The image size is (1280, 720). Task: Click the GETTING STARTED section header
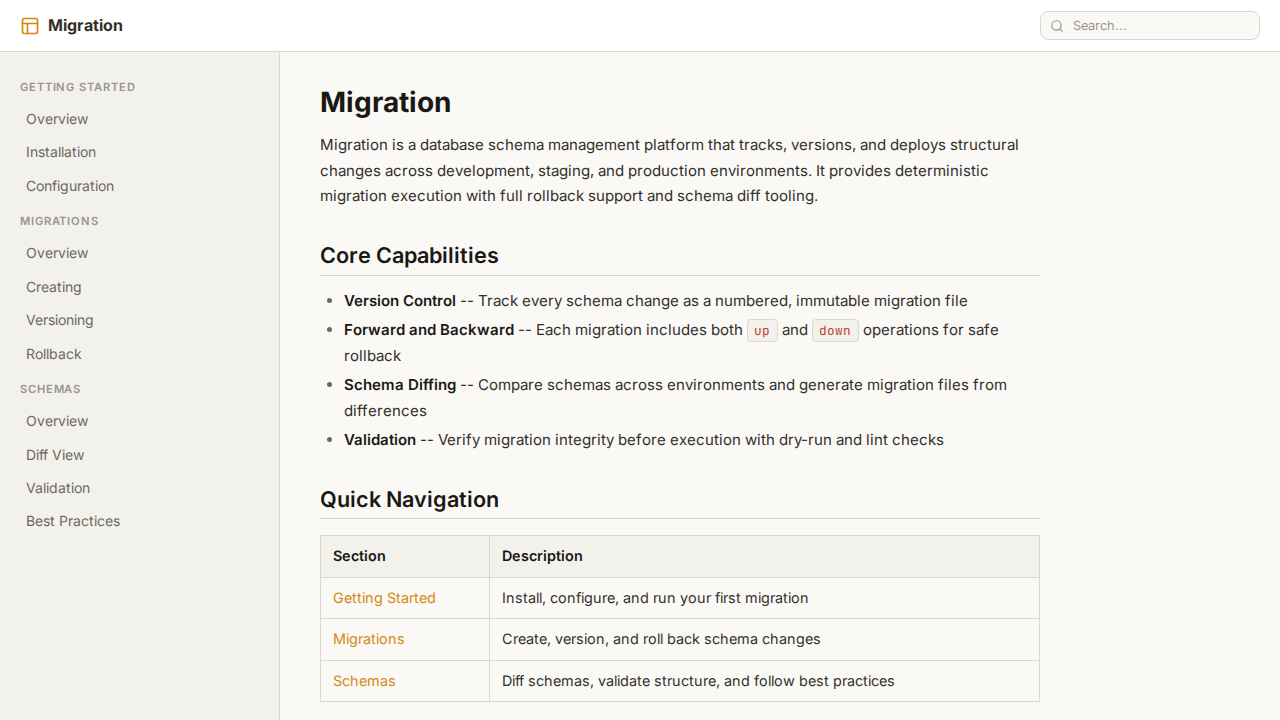[x=78, y=87]
